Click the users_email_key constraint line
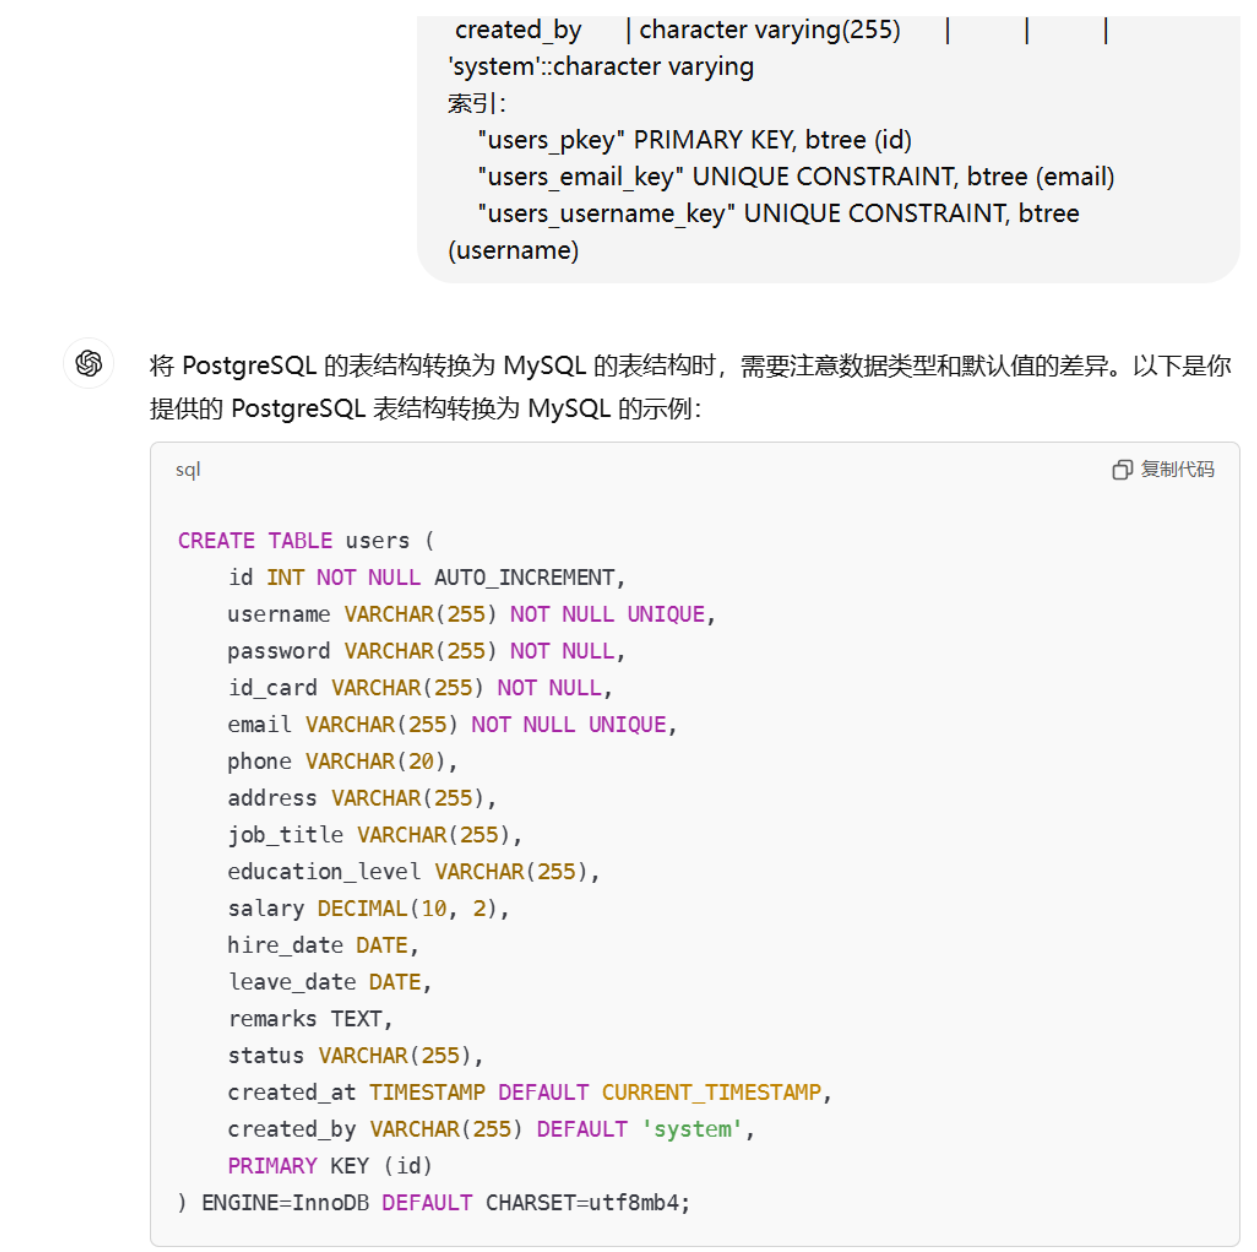 pyautogui.click(x=795, y=176)
